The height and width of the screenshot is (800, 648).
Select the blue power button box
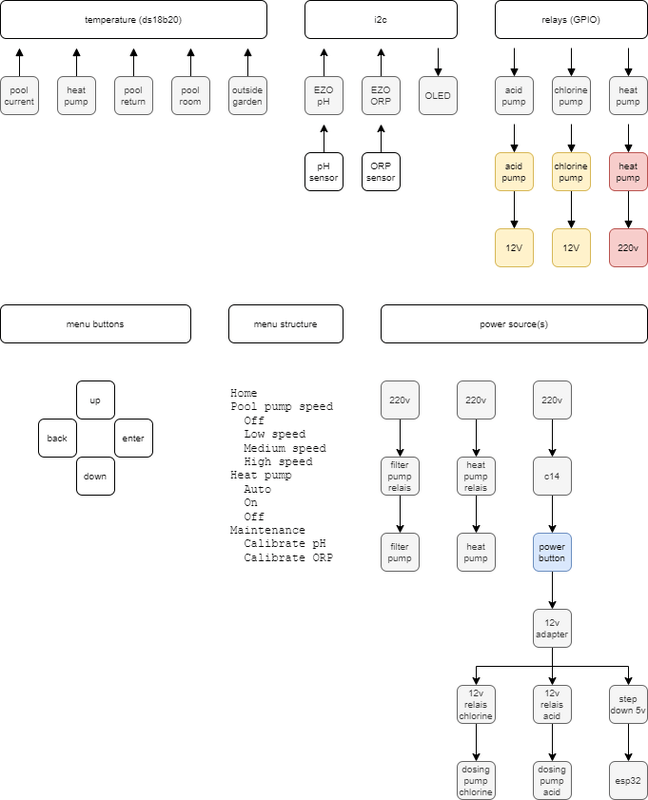click(552, 552)
